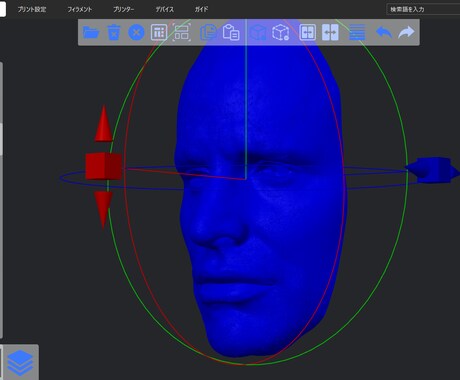
Task: Click the select-all dashed frame icon
Action: pyautogui.click(x=182, y=33)
